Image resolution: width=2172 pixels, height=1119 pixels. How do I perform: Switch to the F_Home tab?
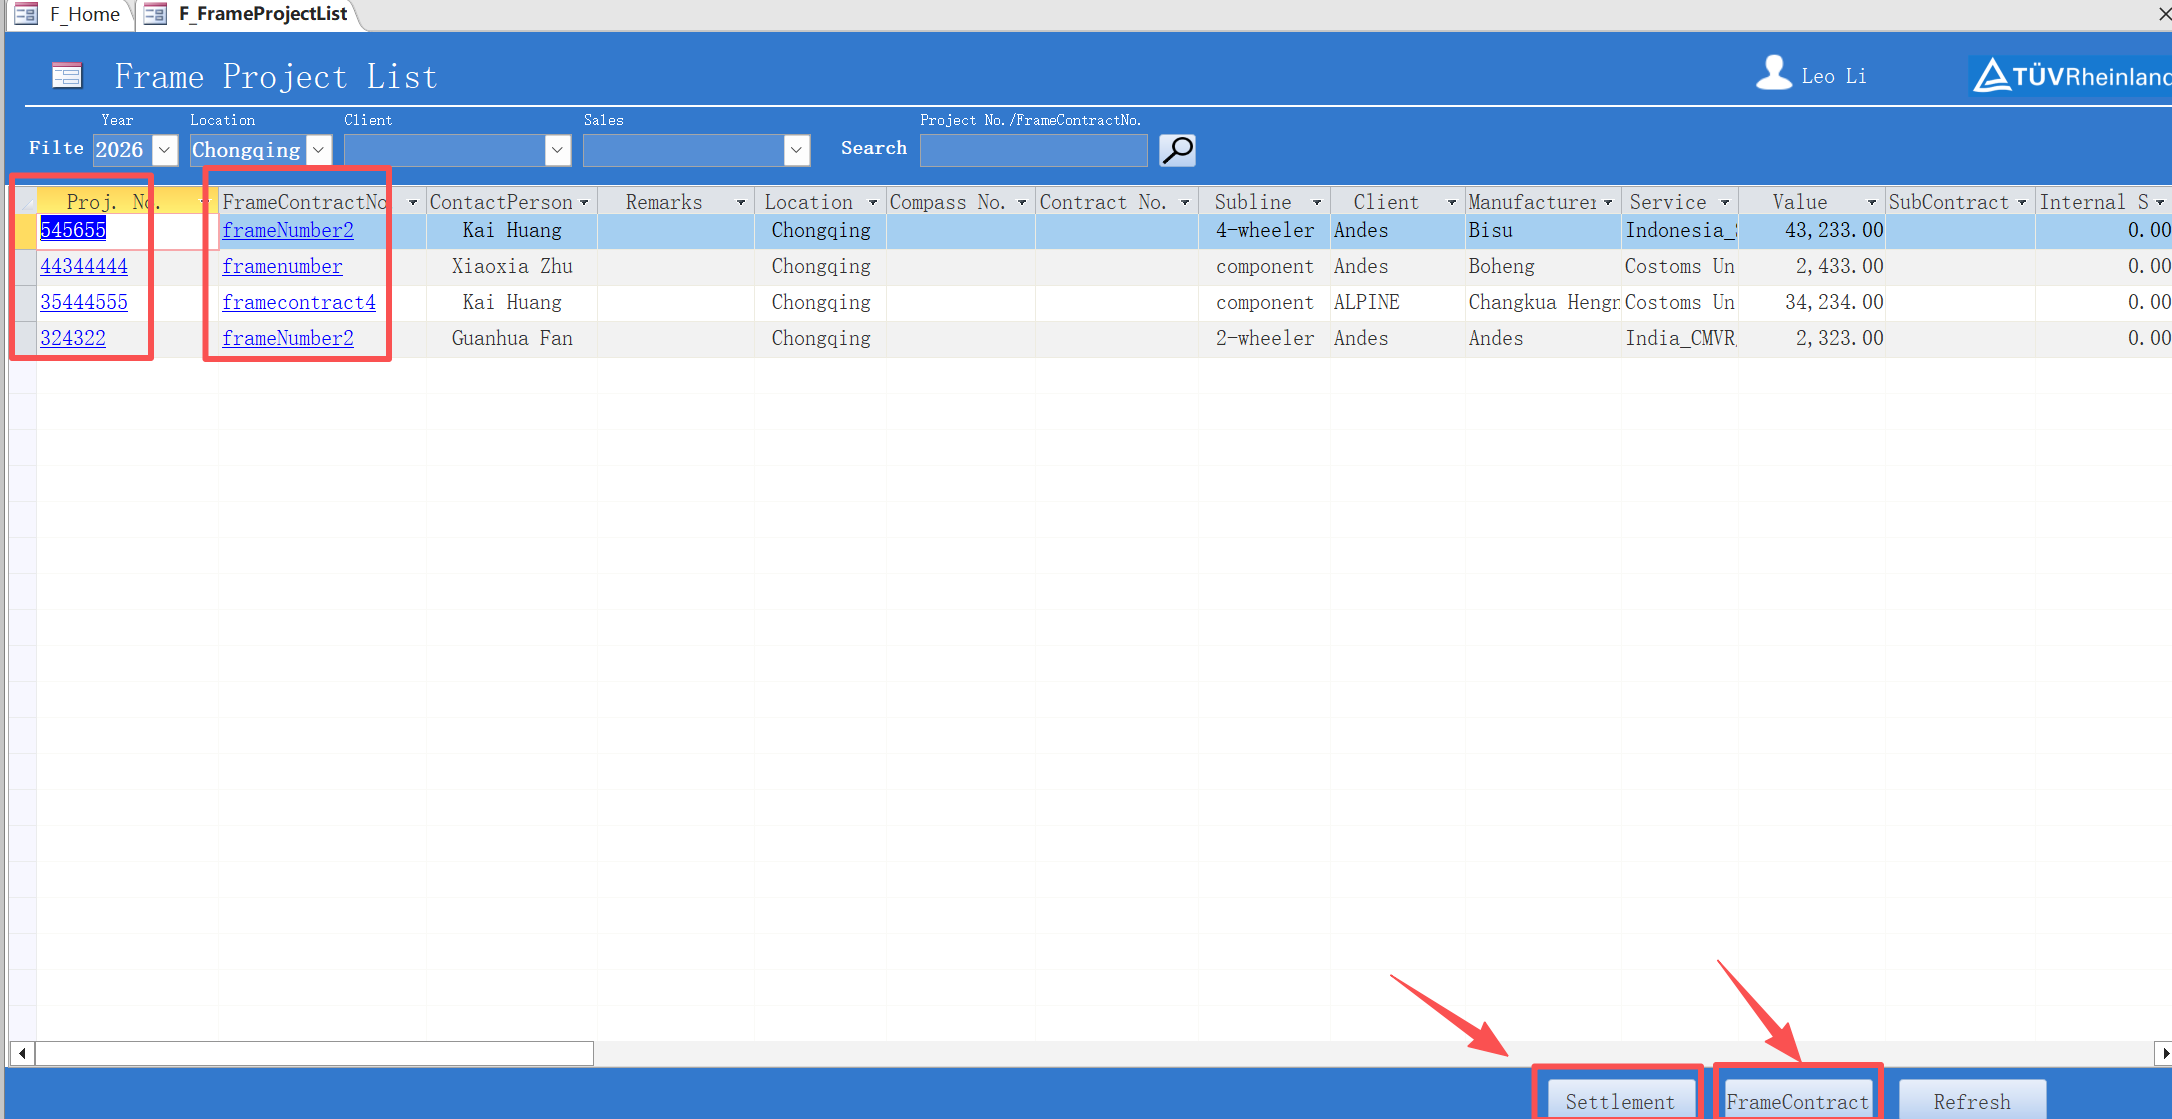click(x=70, y=14)
